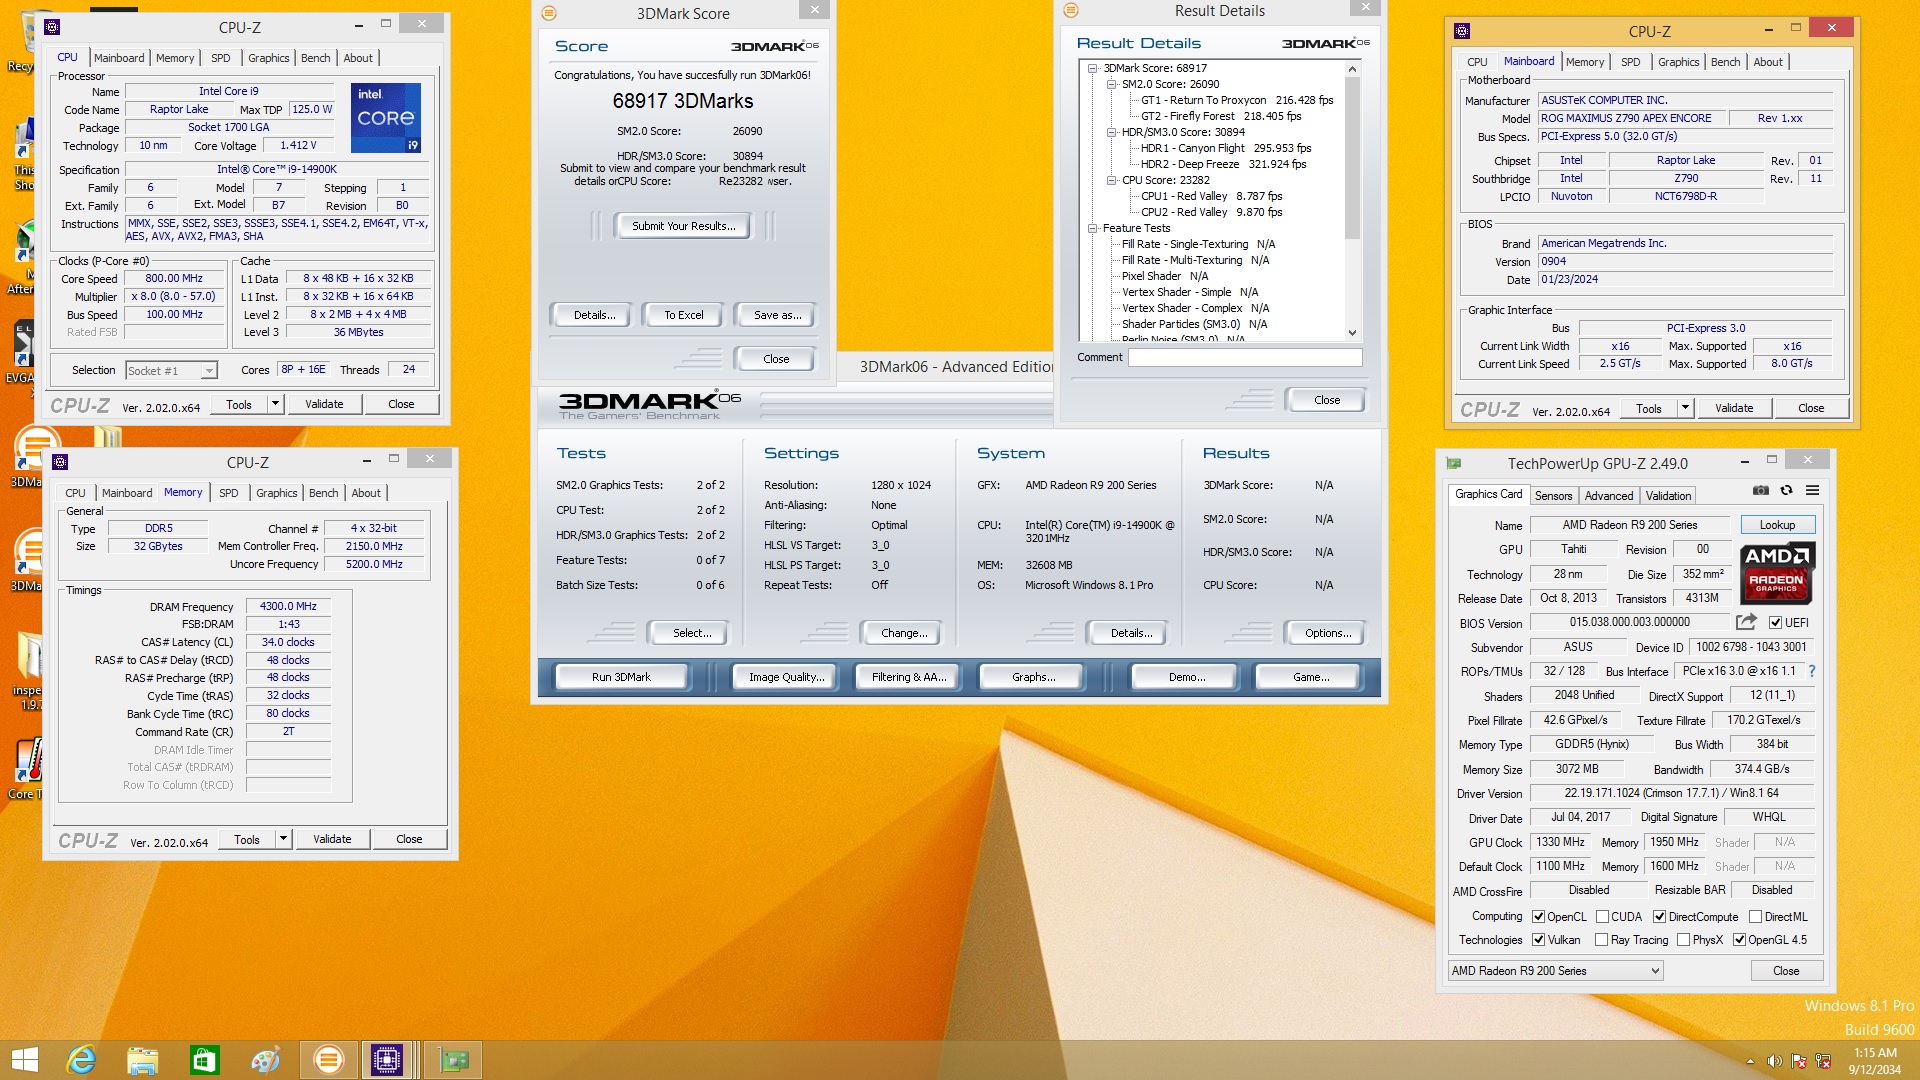Click the Image Quality button
1920x1080 pixels.
[787, 677]
